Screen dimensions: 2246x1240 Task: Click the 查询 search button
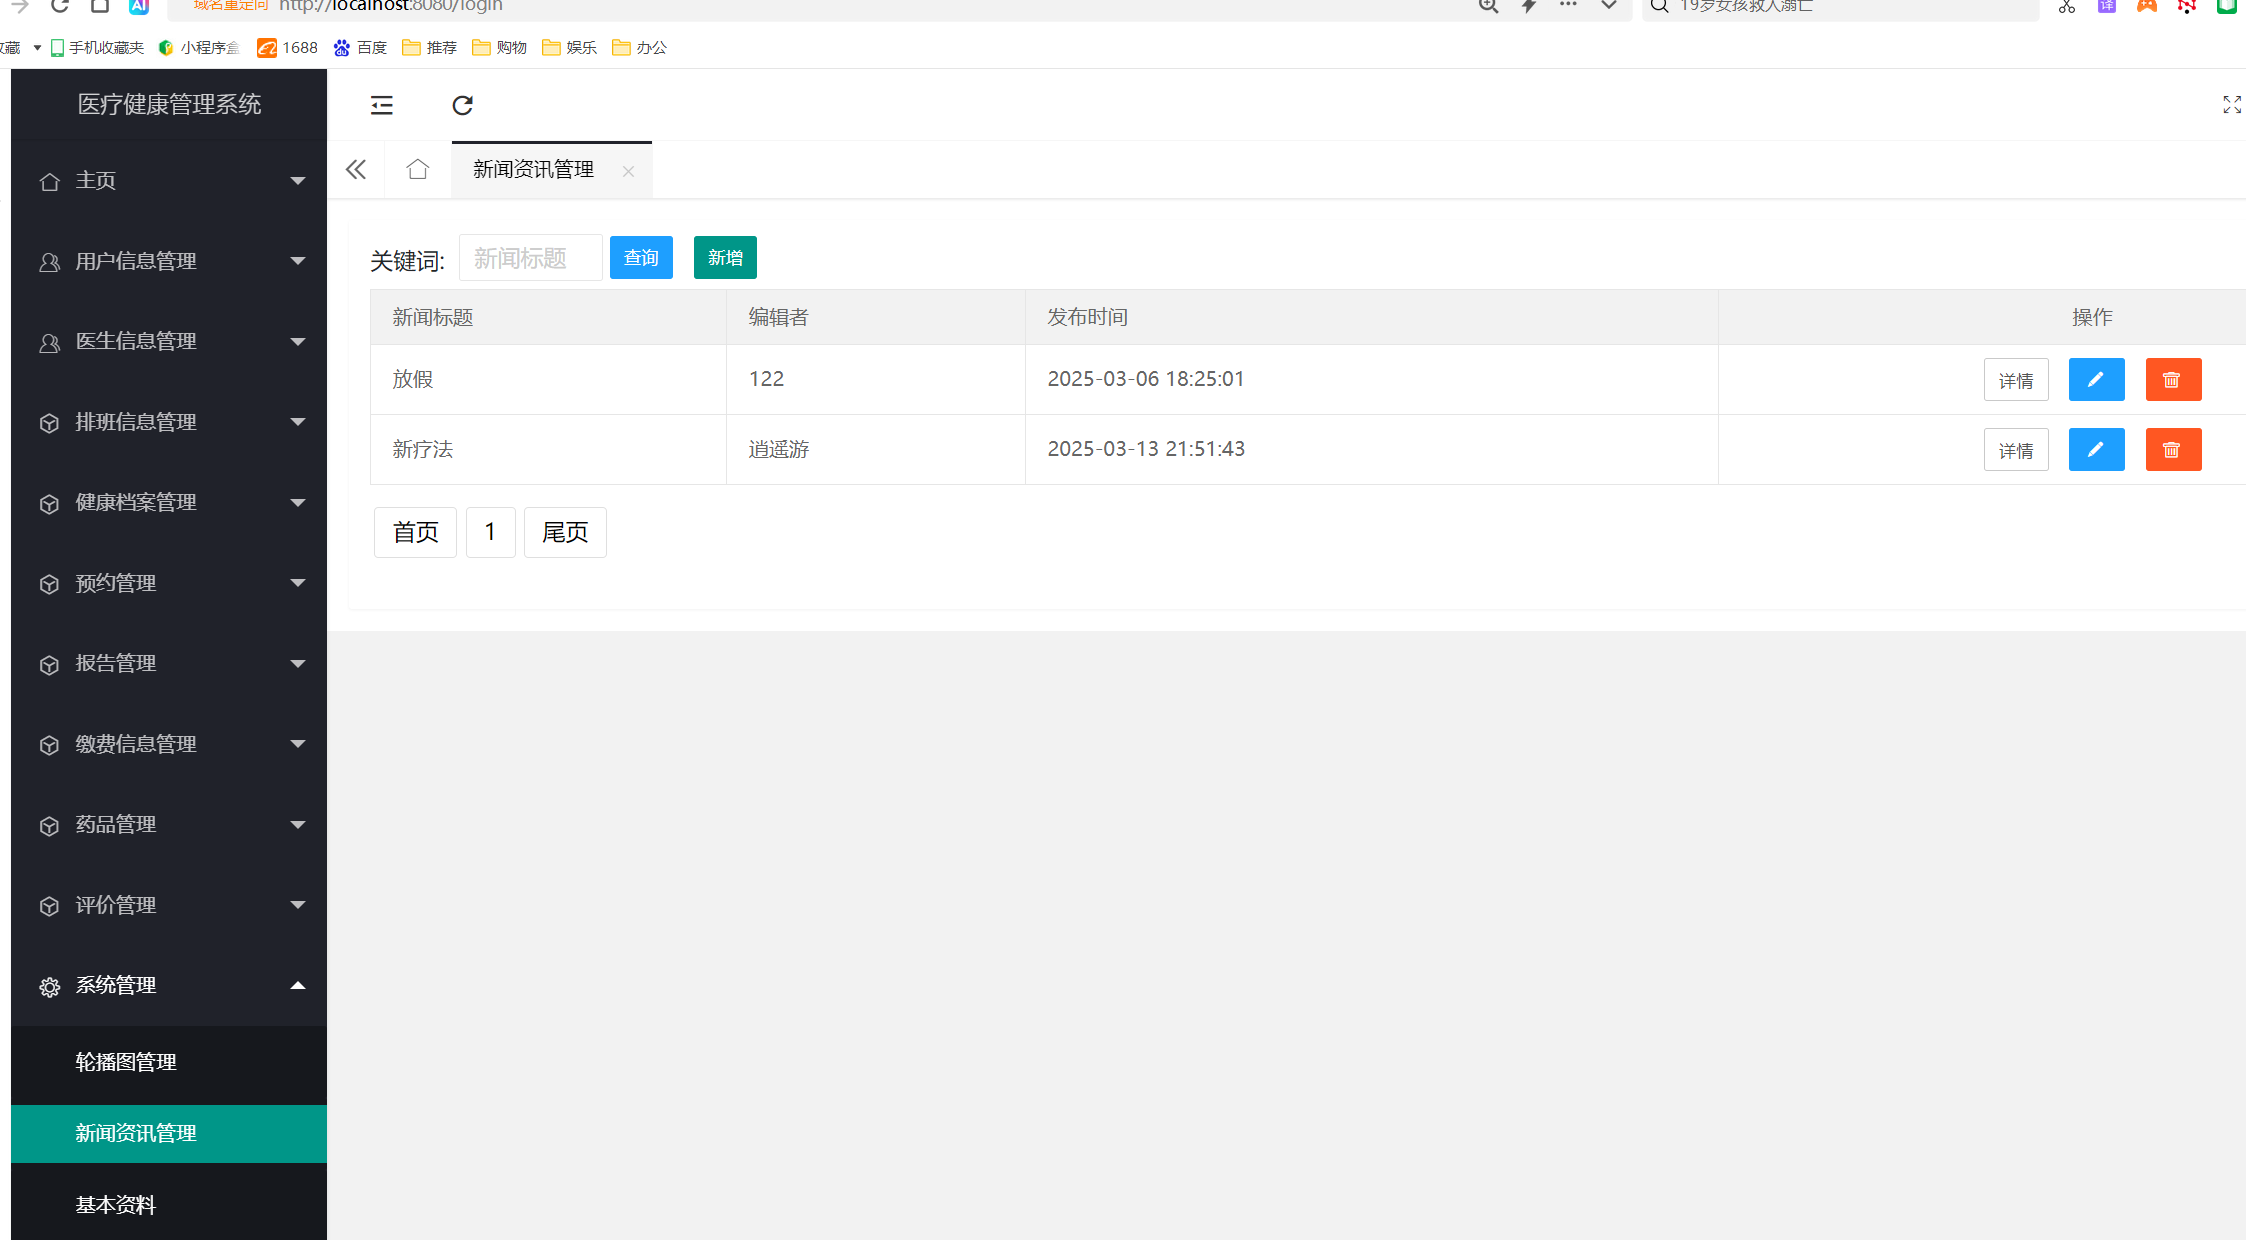point(641,258)
